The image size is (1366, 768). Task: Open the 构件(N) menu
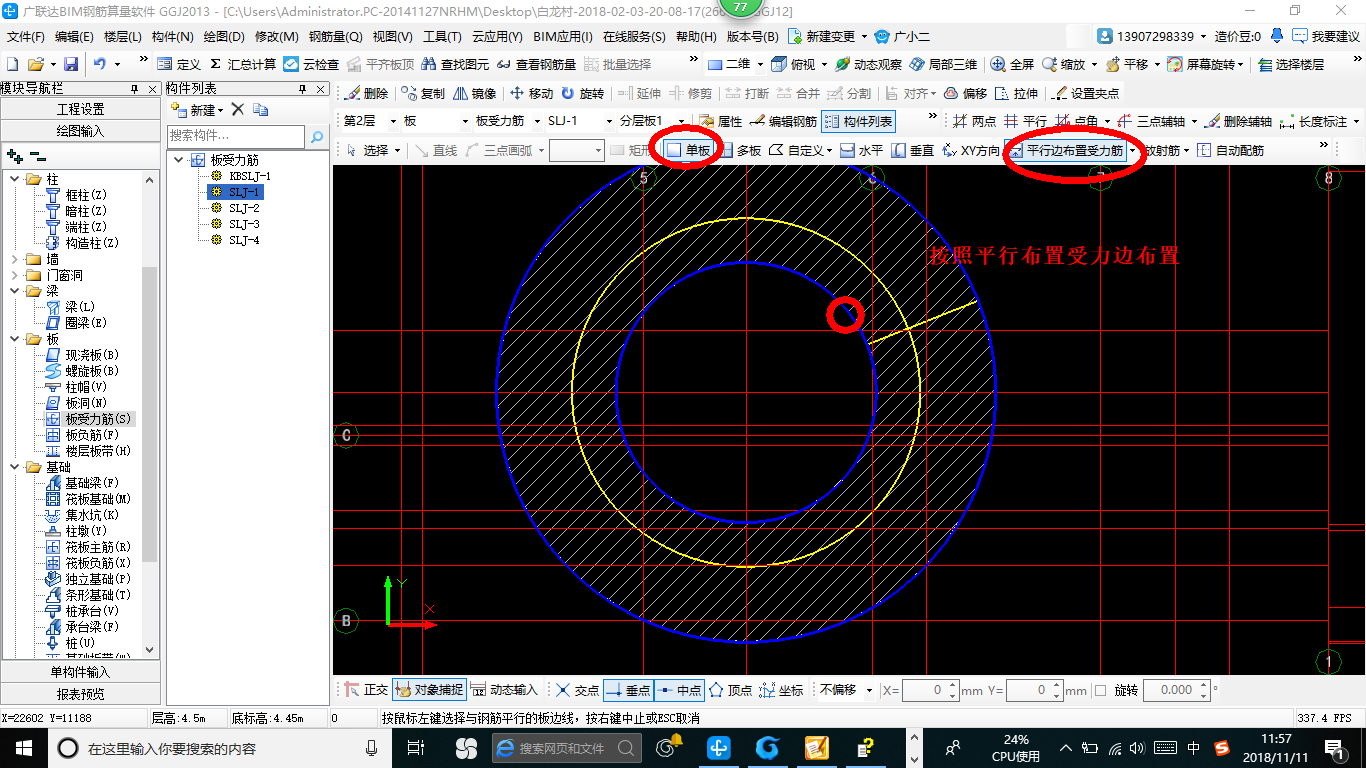pos(172,37)
